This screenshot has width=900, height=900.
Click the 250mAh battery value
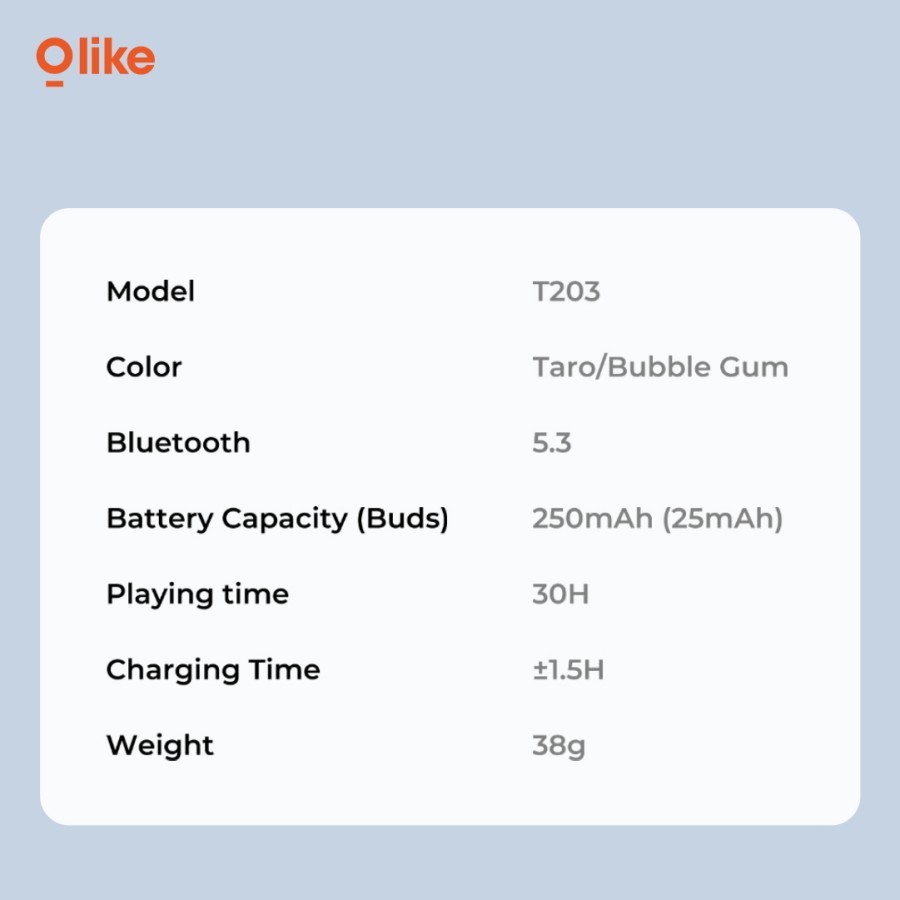point(592,519)
